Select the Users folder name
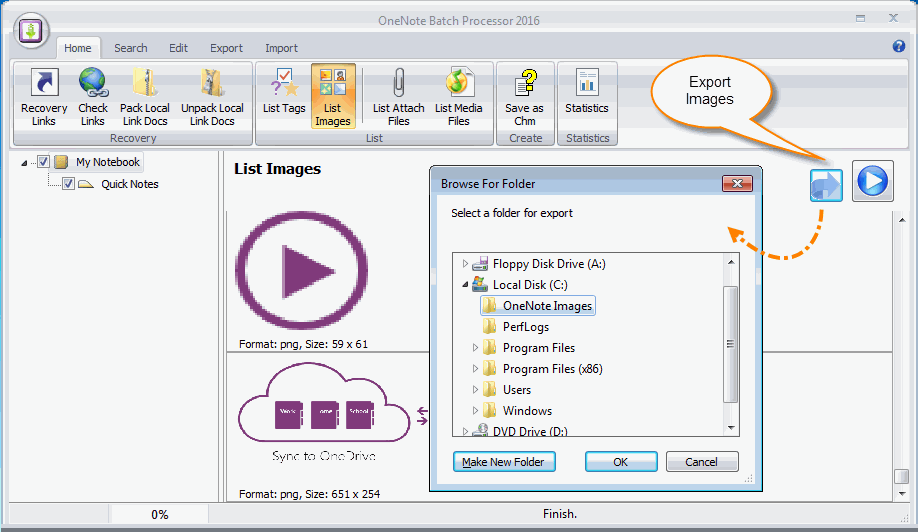The width and height of the screenshot is (918, 532). click(517, 390)
